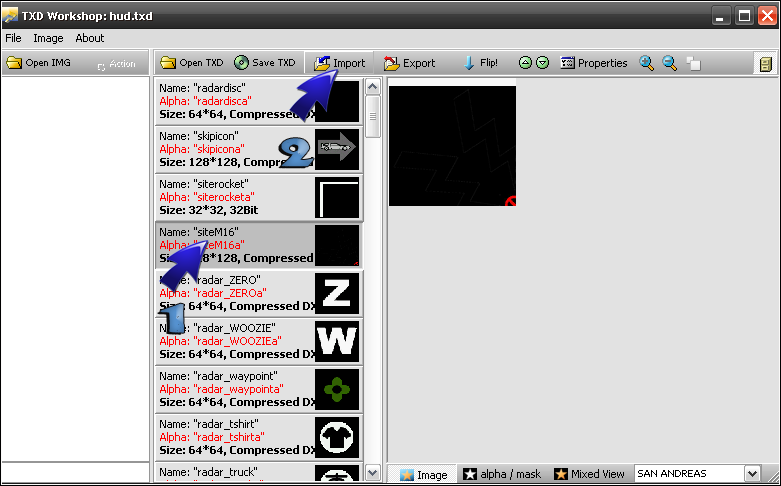This screenshot has height=486, width=781.
Task: Click the green waypoint thumbnail
Action: pos(337,389)
